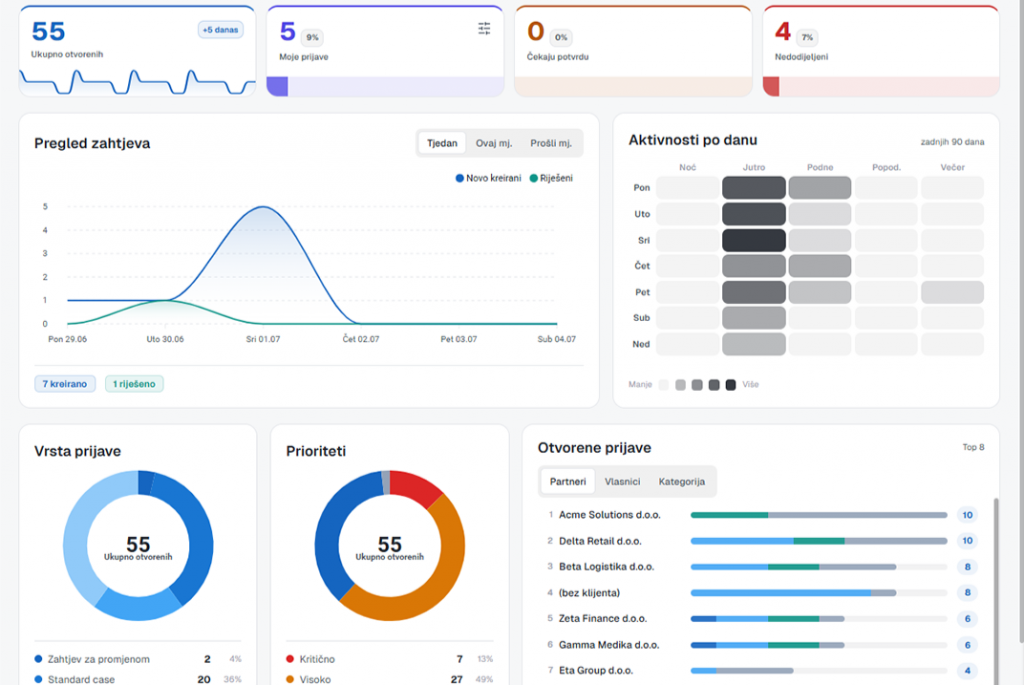This screenshot has width=1024, height=685.
Task: Click the Sri Jutro heatmap cell
Action: (754, 240)
